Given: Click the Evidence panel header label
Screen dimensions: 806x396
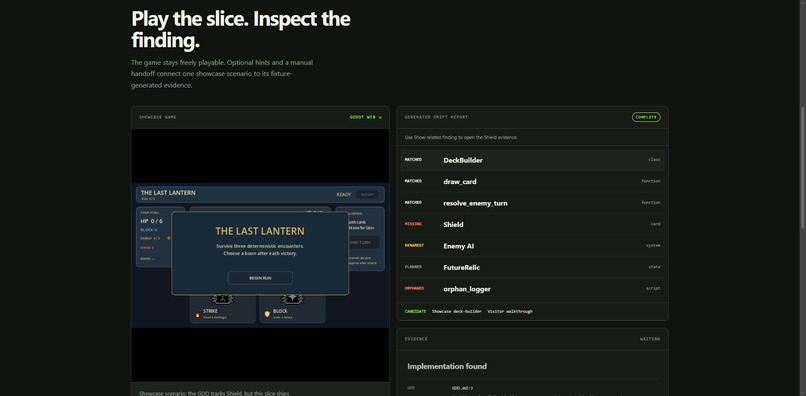Looking at the screenshot, I should (416, 339).
